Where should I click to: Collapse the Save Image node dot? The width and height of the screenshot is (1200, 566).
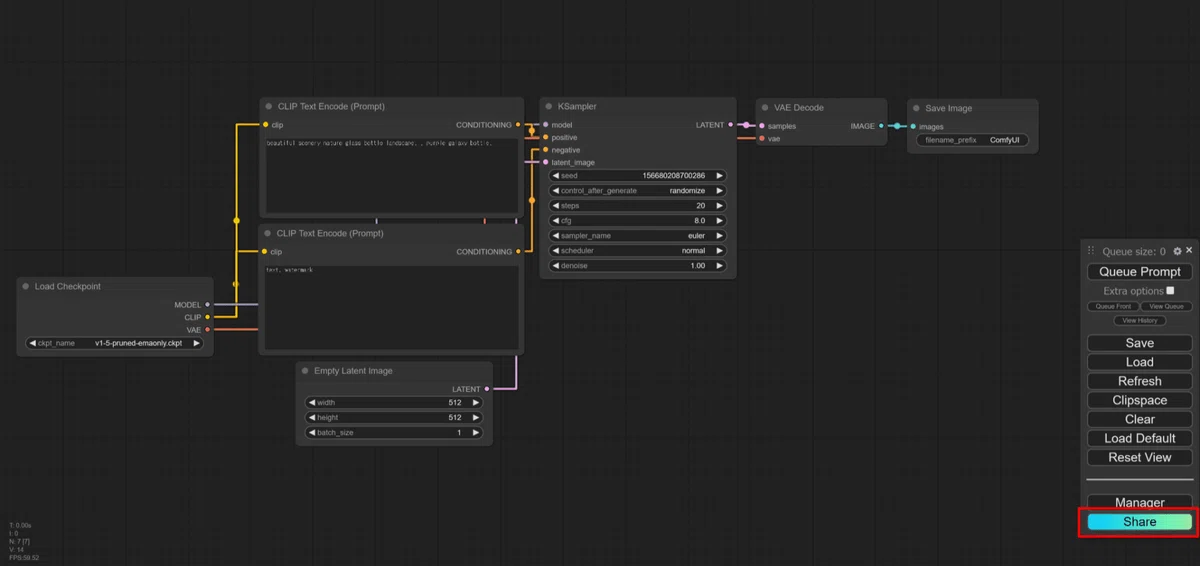click(916, 108)
